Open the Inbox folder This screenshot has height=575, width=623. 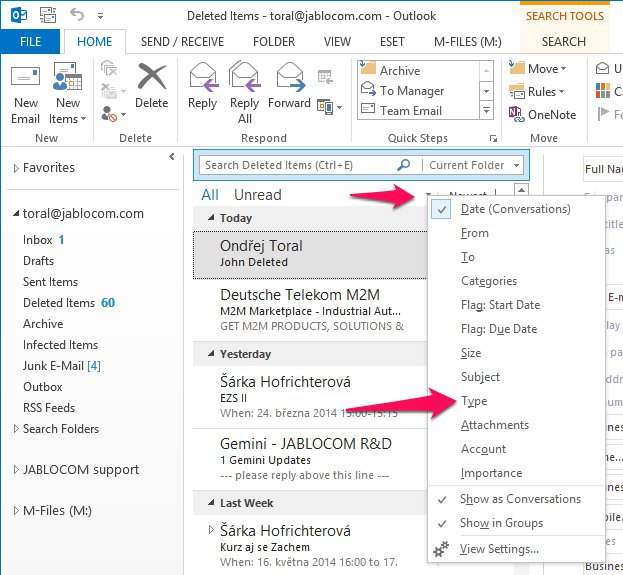(38, 240)
